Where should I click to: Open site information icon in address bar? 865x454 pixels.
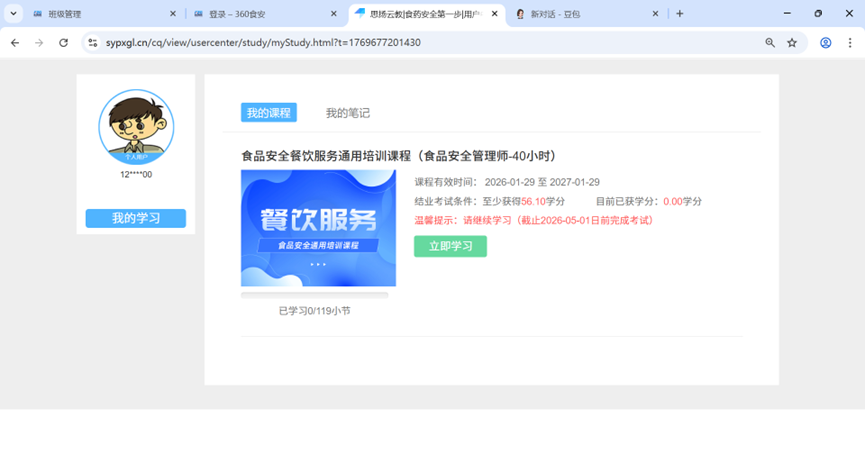(93, 43)
